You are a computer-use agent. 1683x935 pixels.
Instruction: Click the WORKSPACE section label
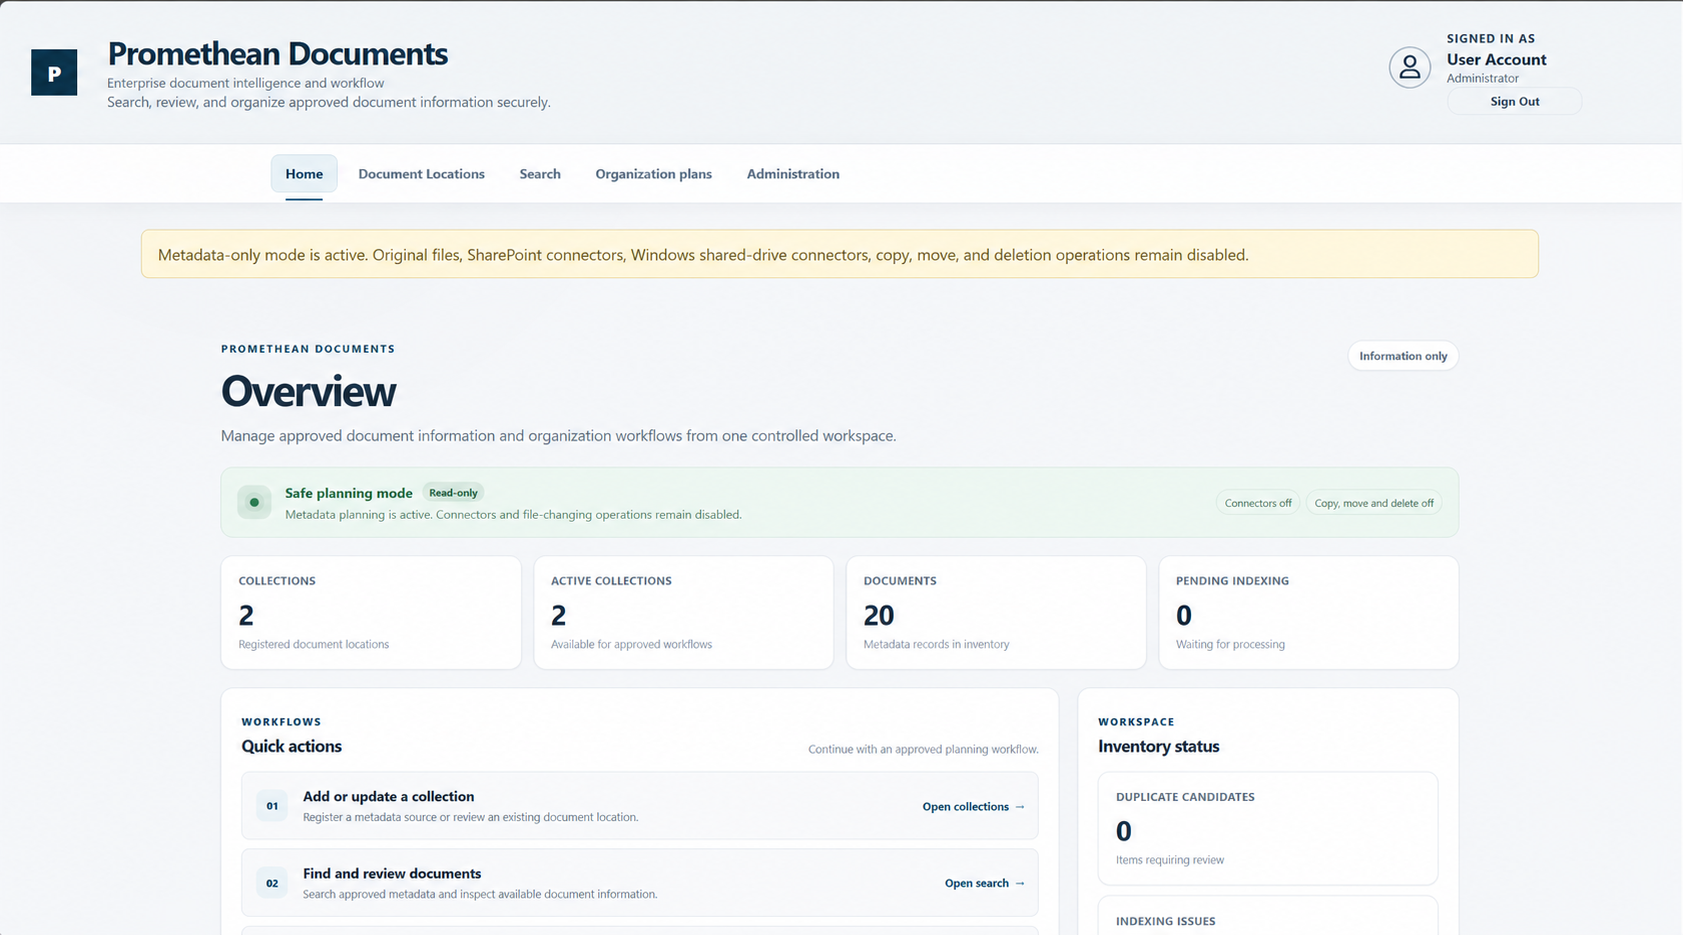(x=1136, y=722)
